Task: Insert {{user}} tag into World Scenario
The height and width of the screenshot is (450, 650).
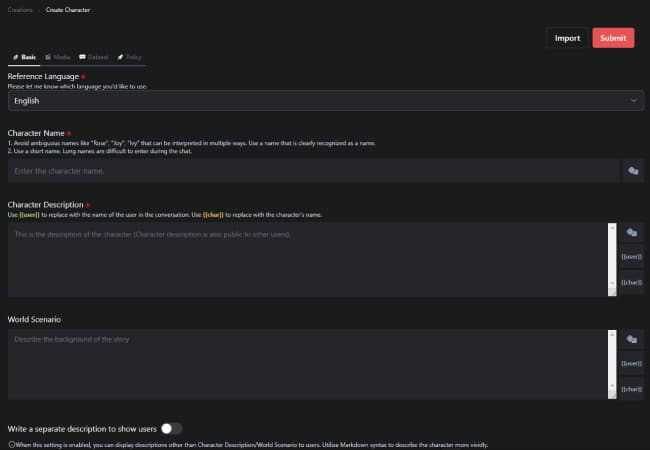Action: point(632,364)
